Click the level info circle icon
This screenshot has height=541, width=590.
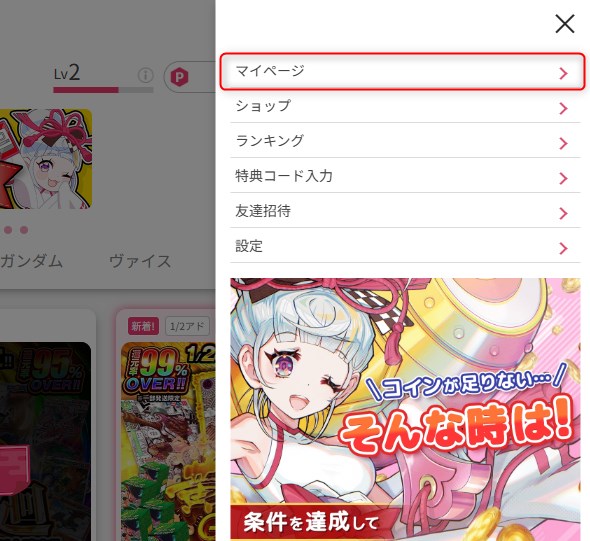146,75
